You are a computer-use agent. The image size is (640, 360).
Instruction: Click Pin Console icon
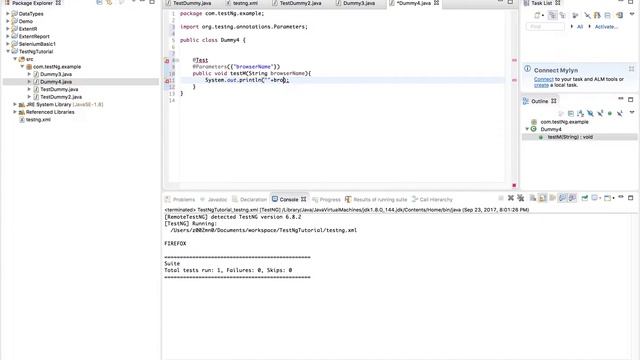[x=585, y=198]
